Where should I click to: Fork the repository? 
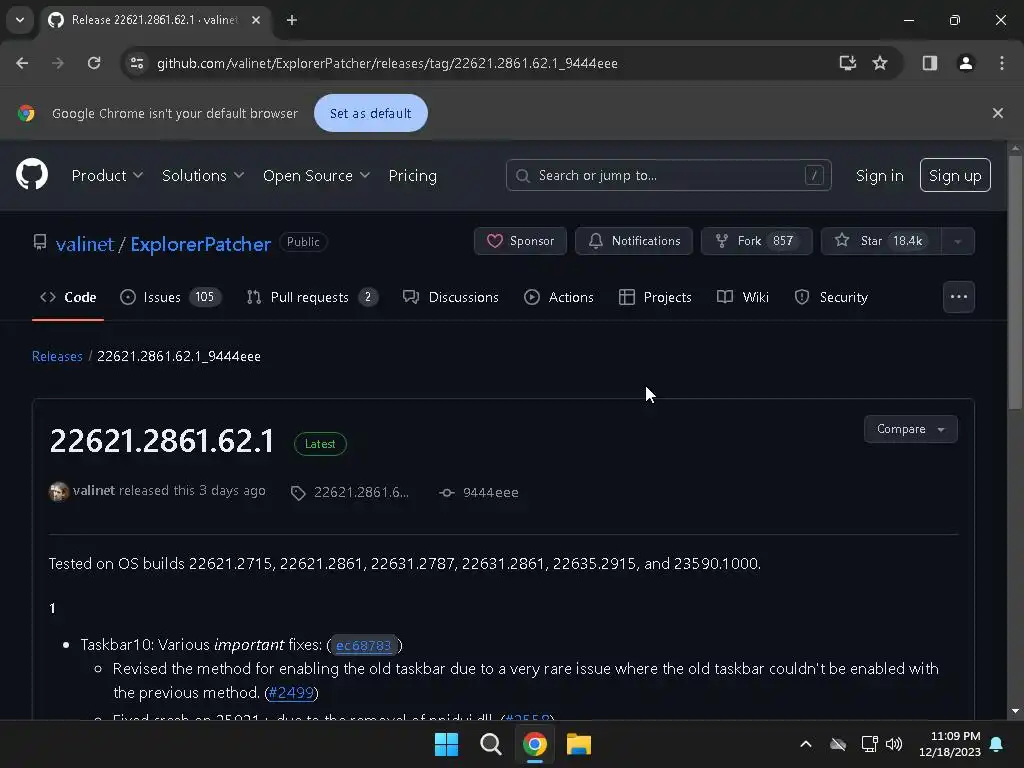click(x=756, y=241)
